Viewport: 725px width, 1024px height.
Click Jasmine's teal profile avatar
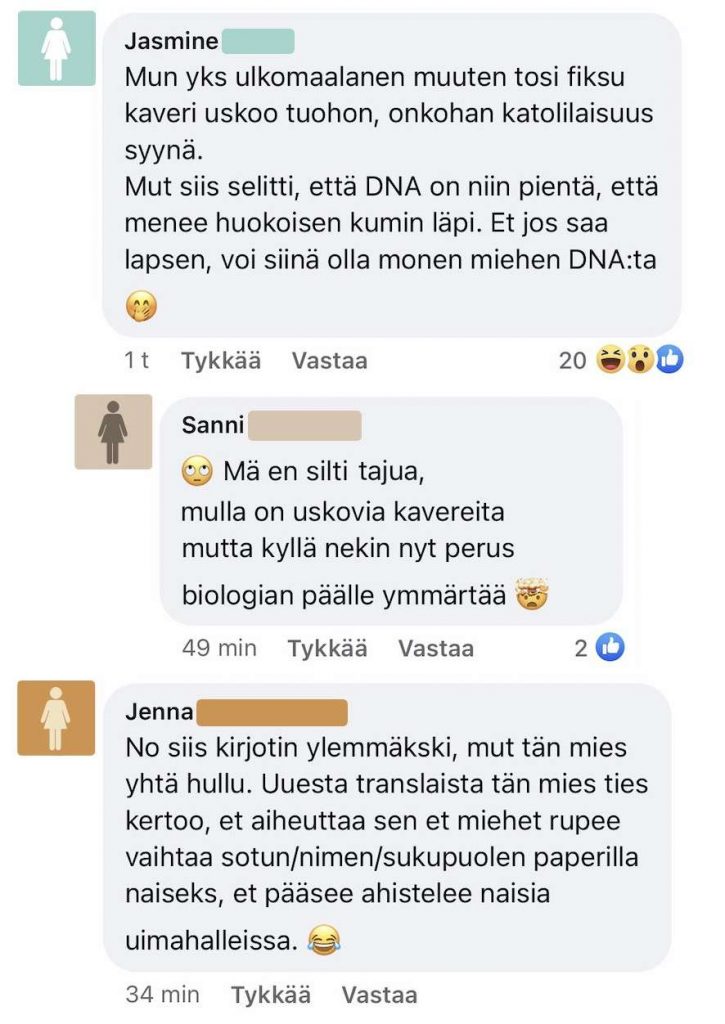pos(57,49)
